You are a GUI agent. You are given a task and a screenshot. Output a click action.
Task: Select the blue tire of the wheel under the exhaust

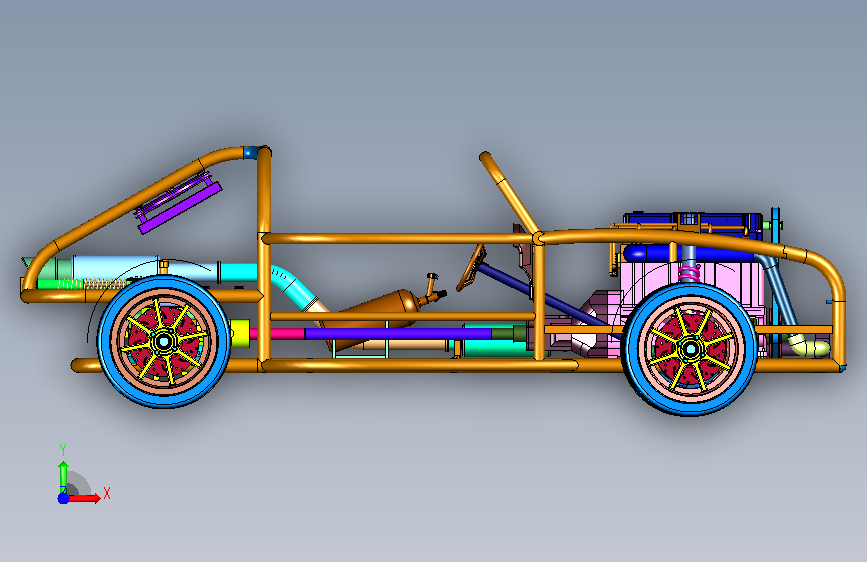(x=105, y=341)
